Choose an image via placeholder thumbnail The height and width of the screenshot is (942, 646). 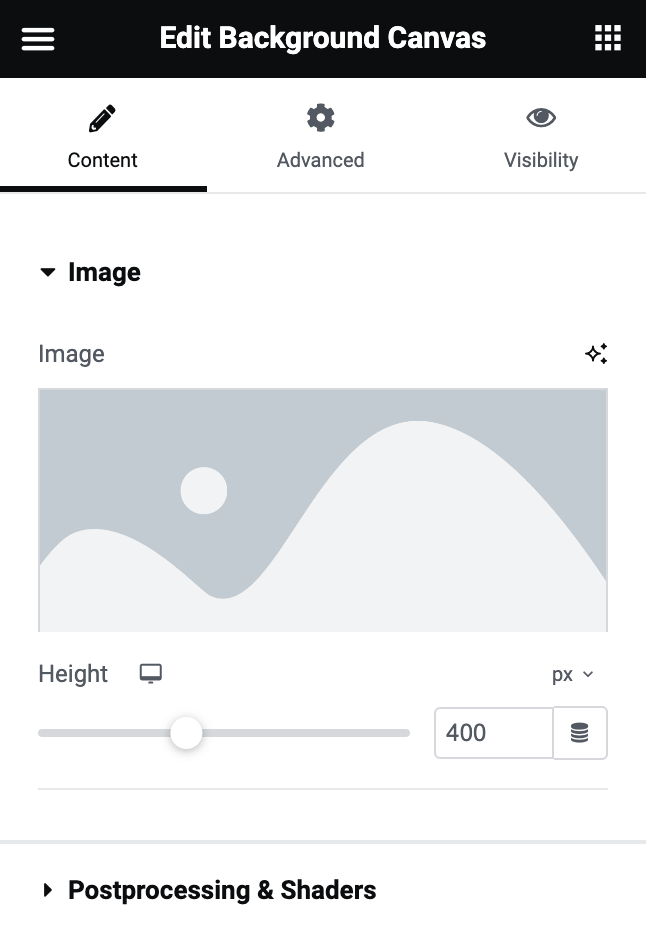323,510
